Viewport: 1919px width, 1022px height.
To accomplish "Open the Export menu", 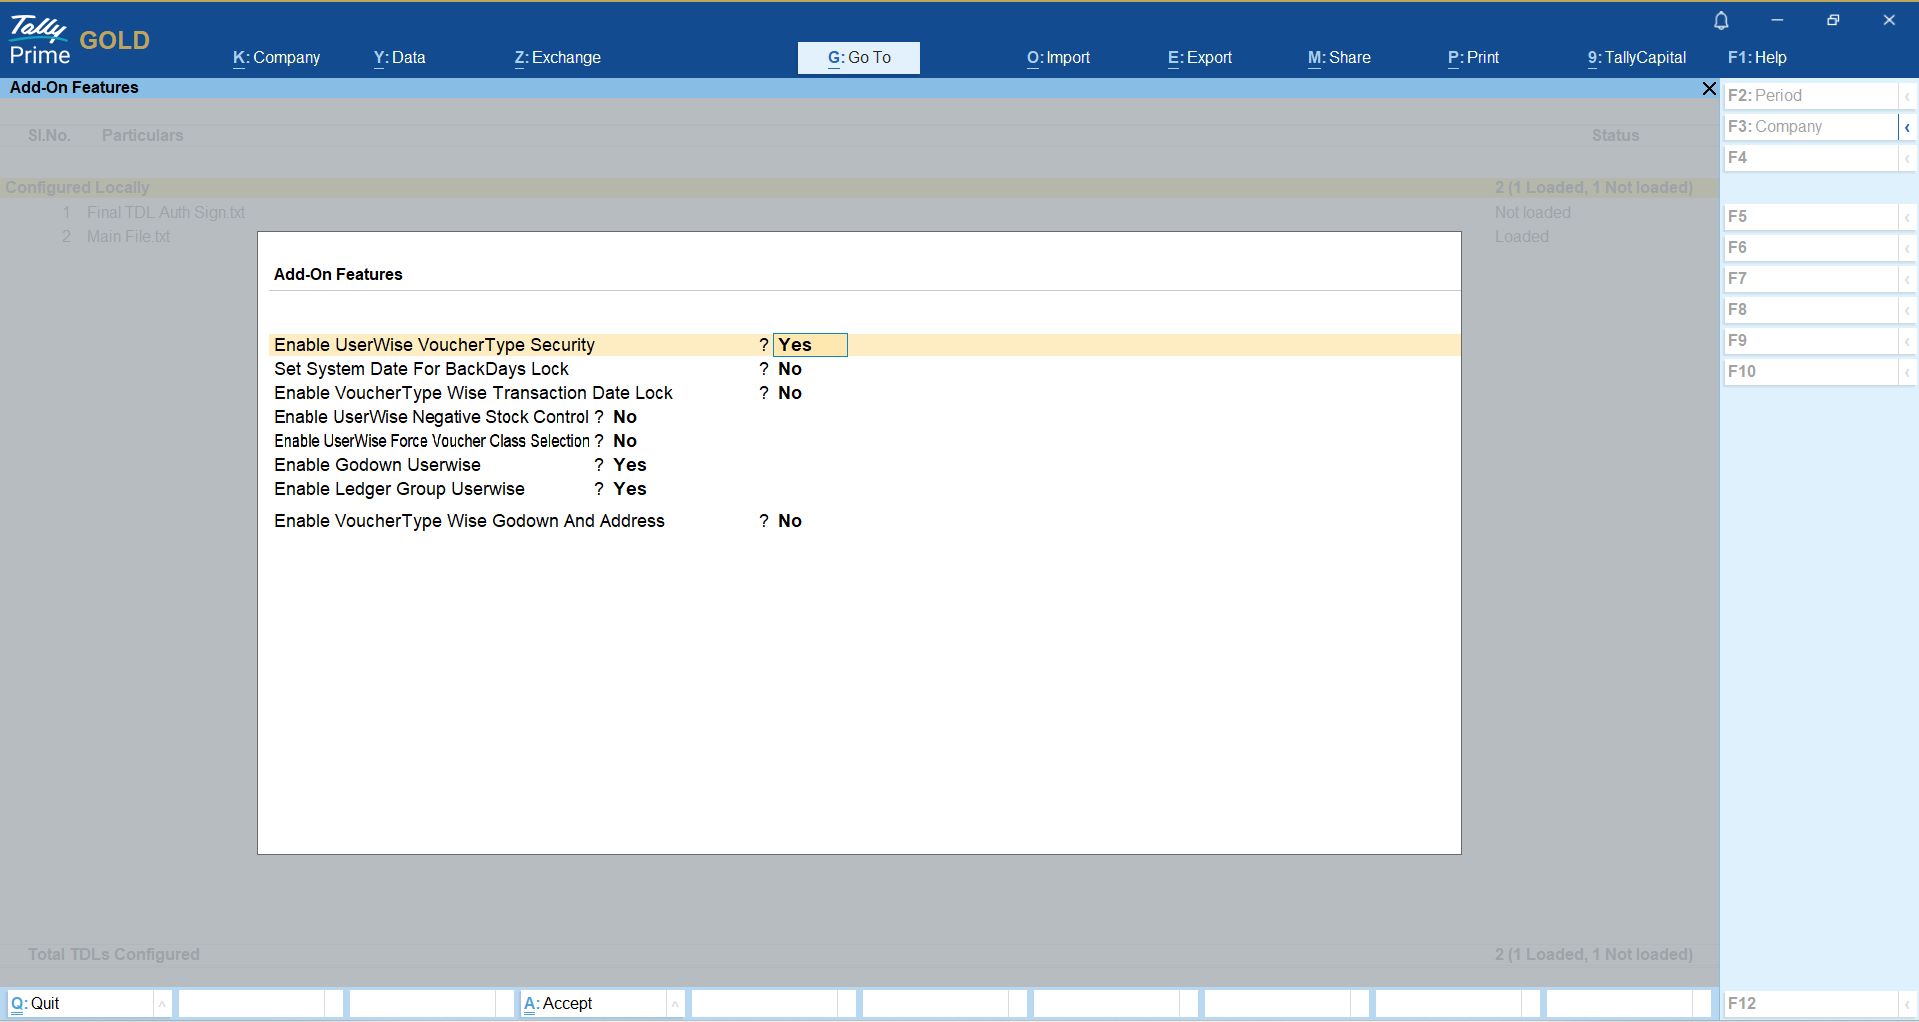I will [1199, 58].
